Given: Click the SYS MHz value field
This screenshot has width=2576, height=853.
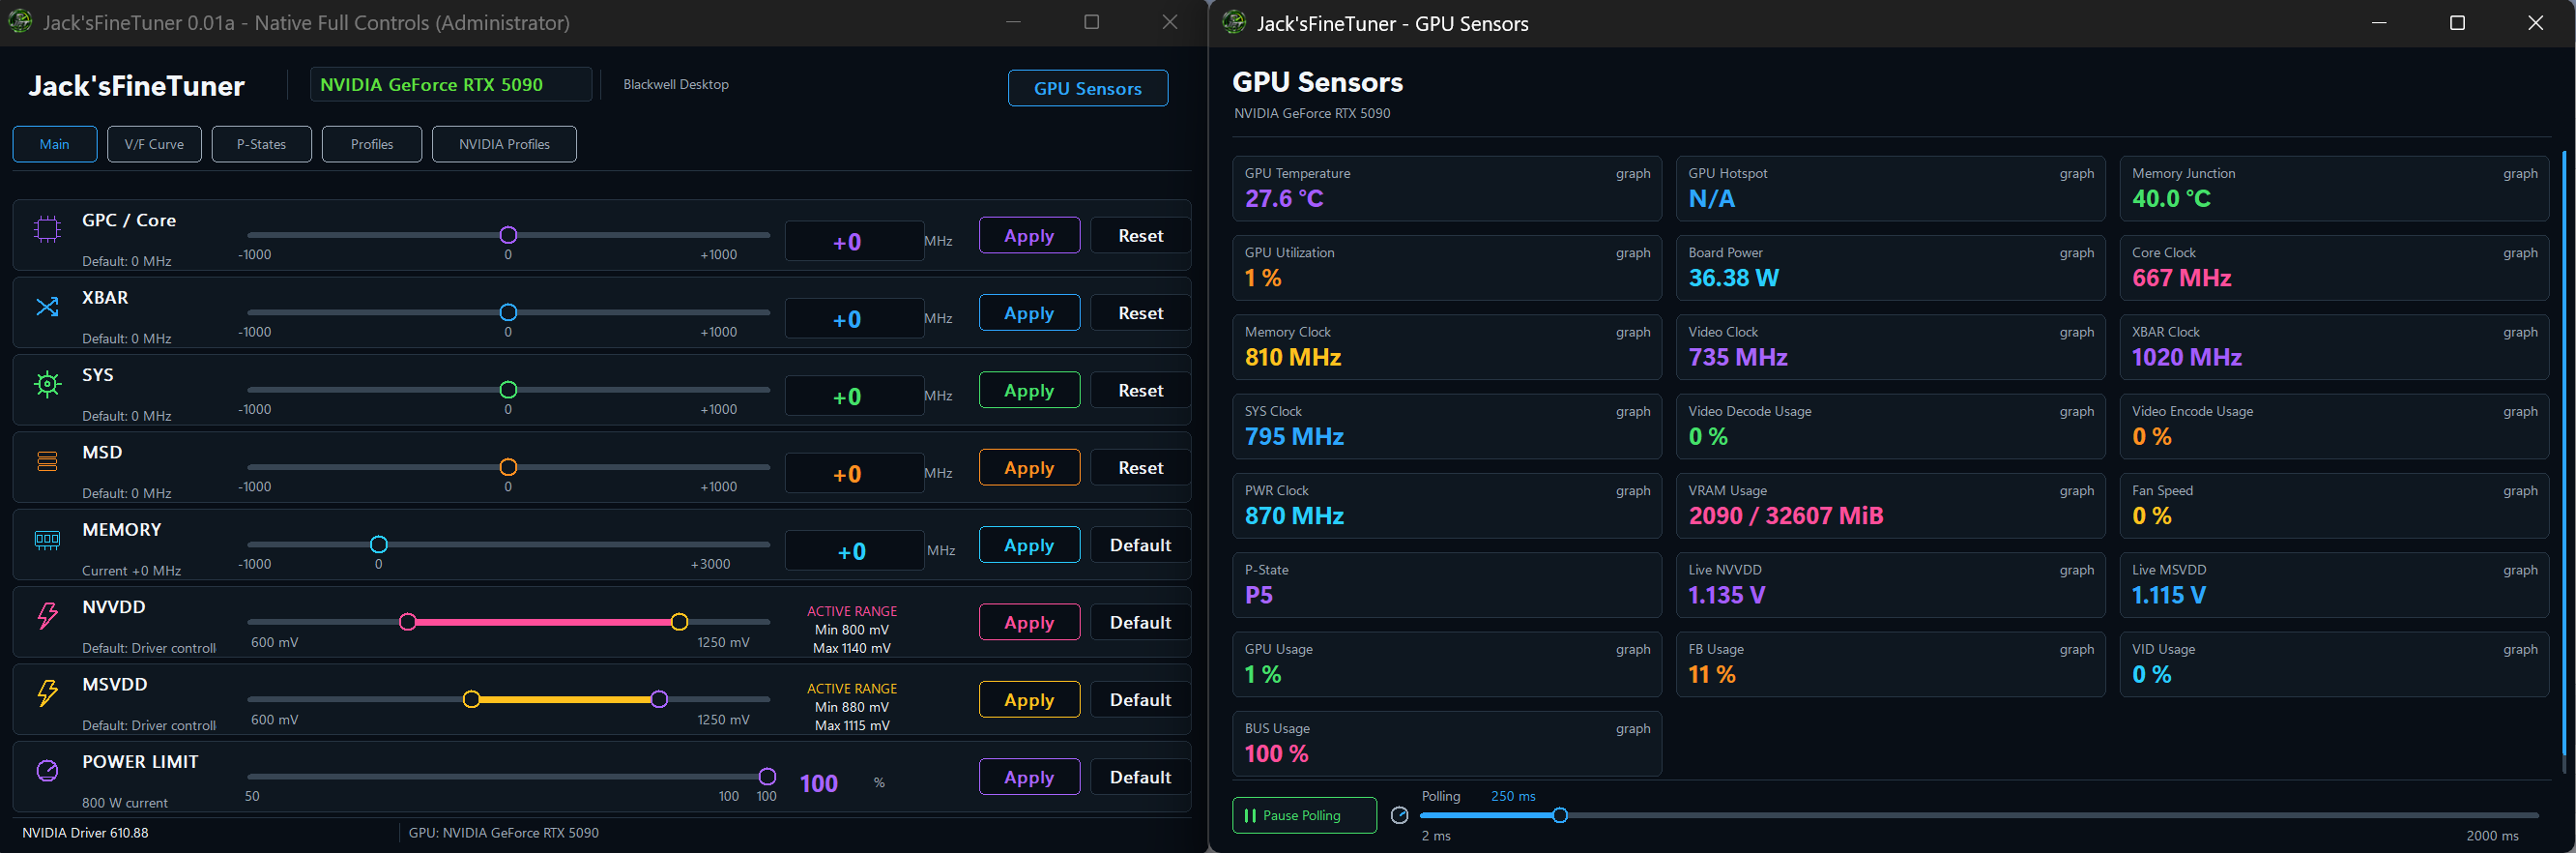Looking at the screenshot, I should (854, 395).
